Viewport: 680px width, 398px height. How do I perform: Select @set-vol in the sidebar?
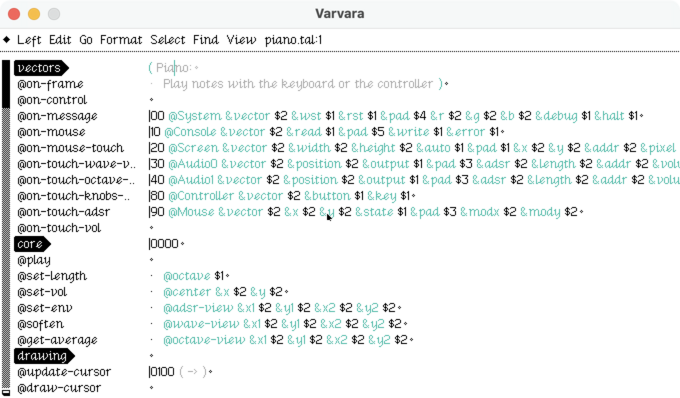click(x=42, y=293)
